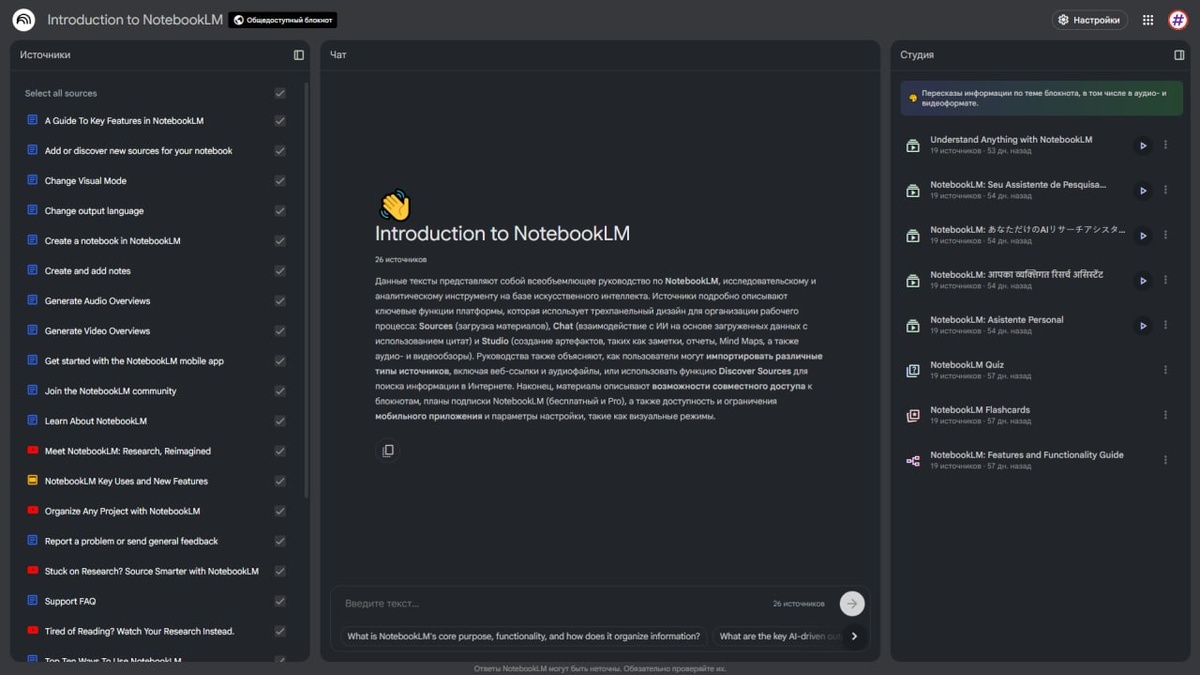
Task: Uncheck NotebookLM Key Uses and New Features checkbox
Action: click(280, 481)
